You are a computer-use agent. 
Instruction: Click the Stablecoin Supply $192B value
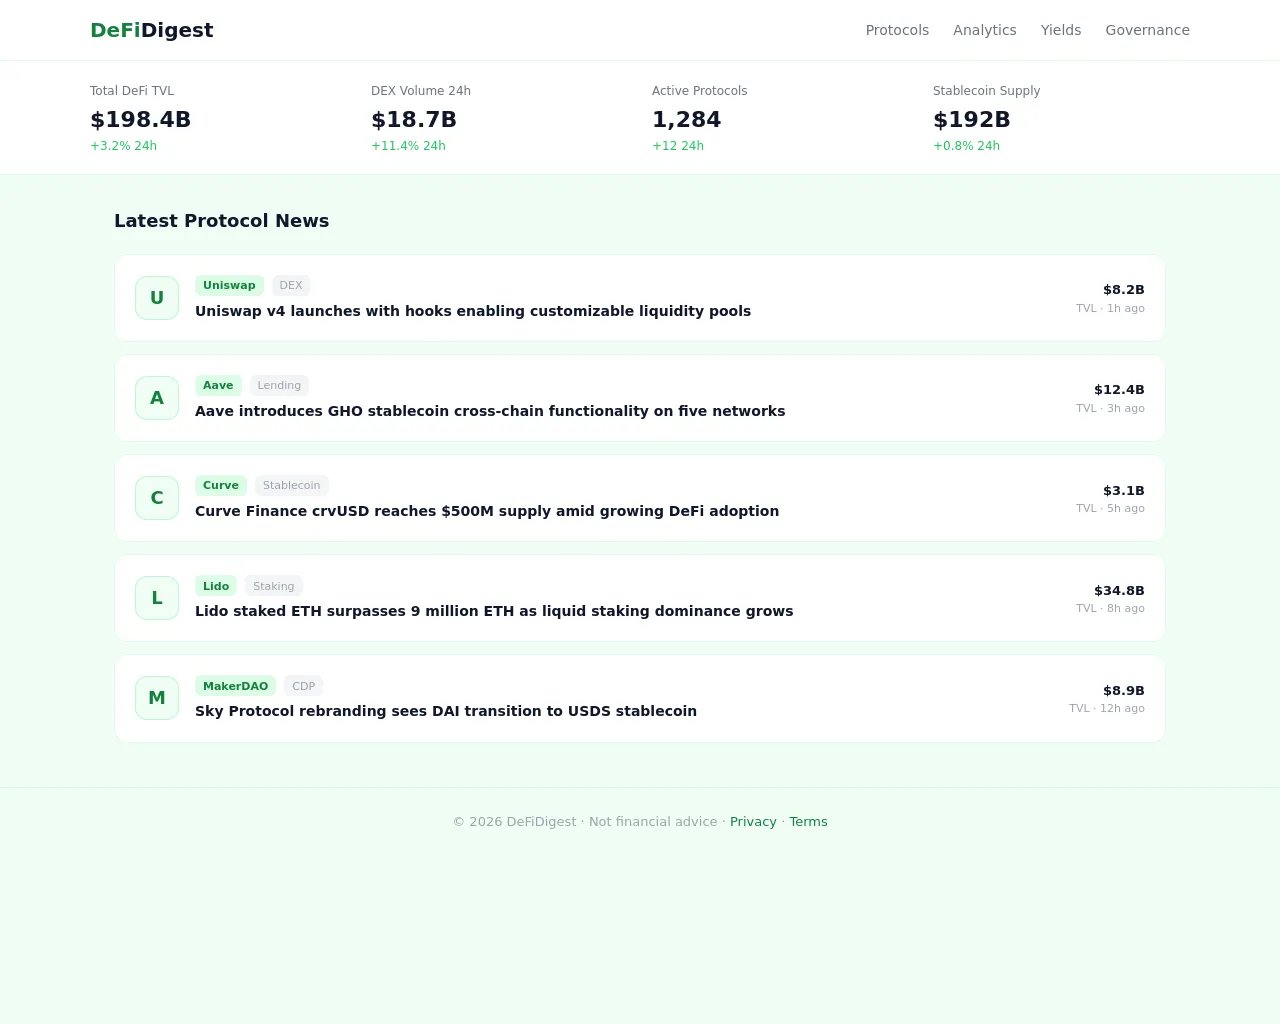coord(972,120)
